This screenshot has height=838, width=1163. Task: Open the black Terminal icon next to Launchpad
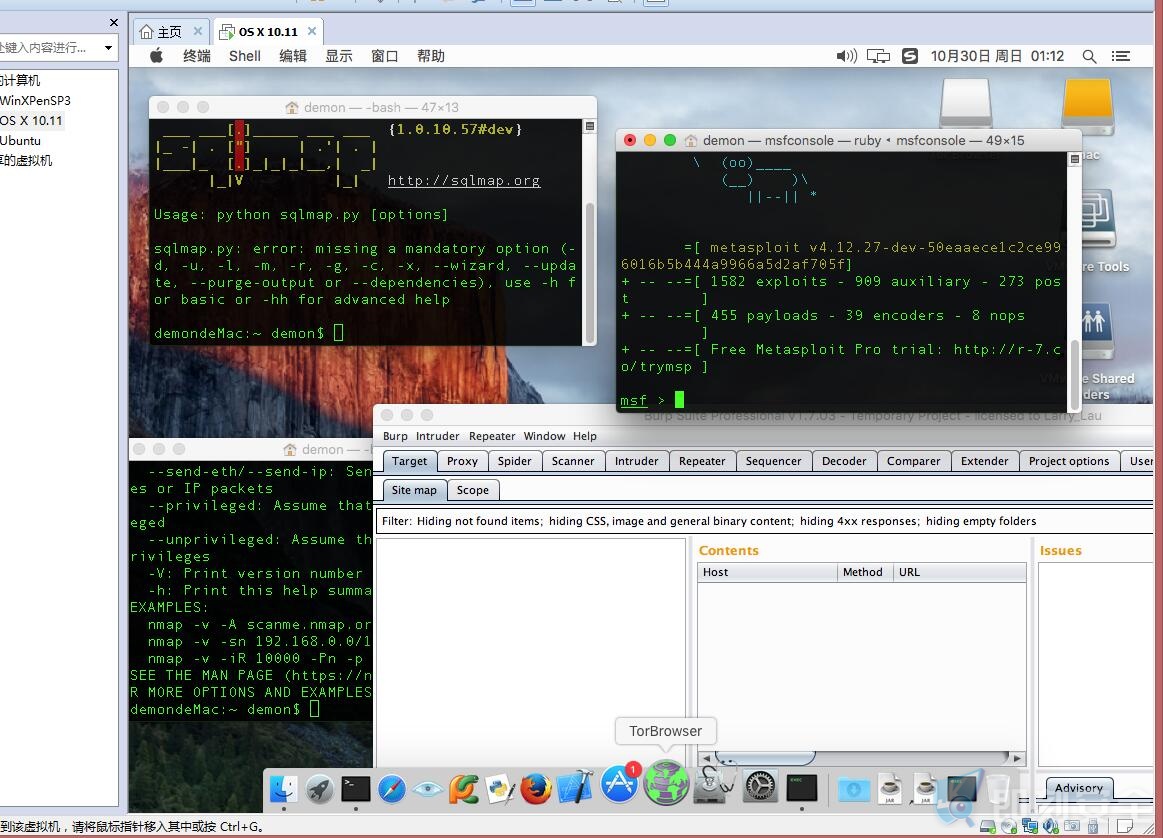pos(356,789)
